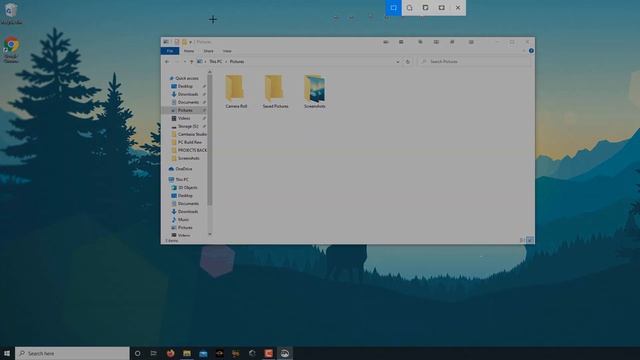Image resolution: width=640 pixels, height=360 pixels.
Task: Close the snipping toolbar
Action: [458, 8]
